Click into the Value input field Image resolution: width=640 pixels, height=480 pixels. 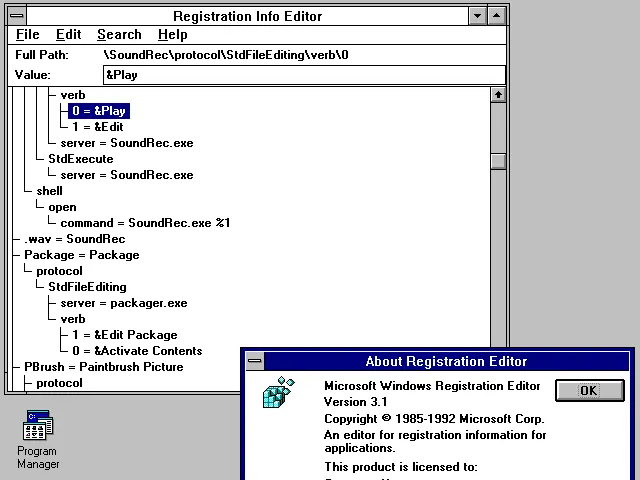(304, 75)
